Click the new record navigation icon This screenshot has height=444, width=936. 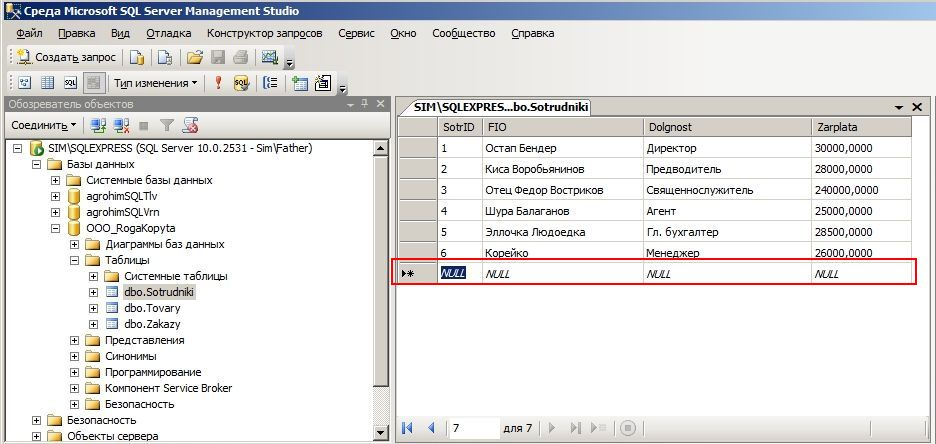click(599, 428)
